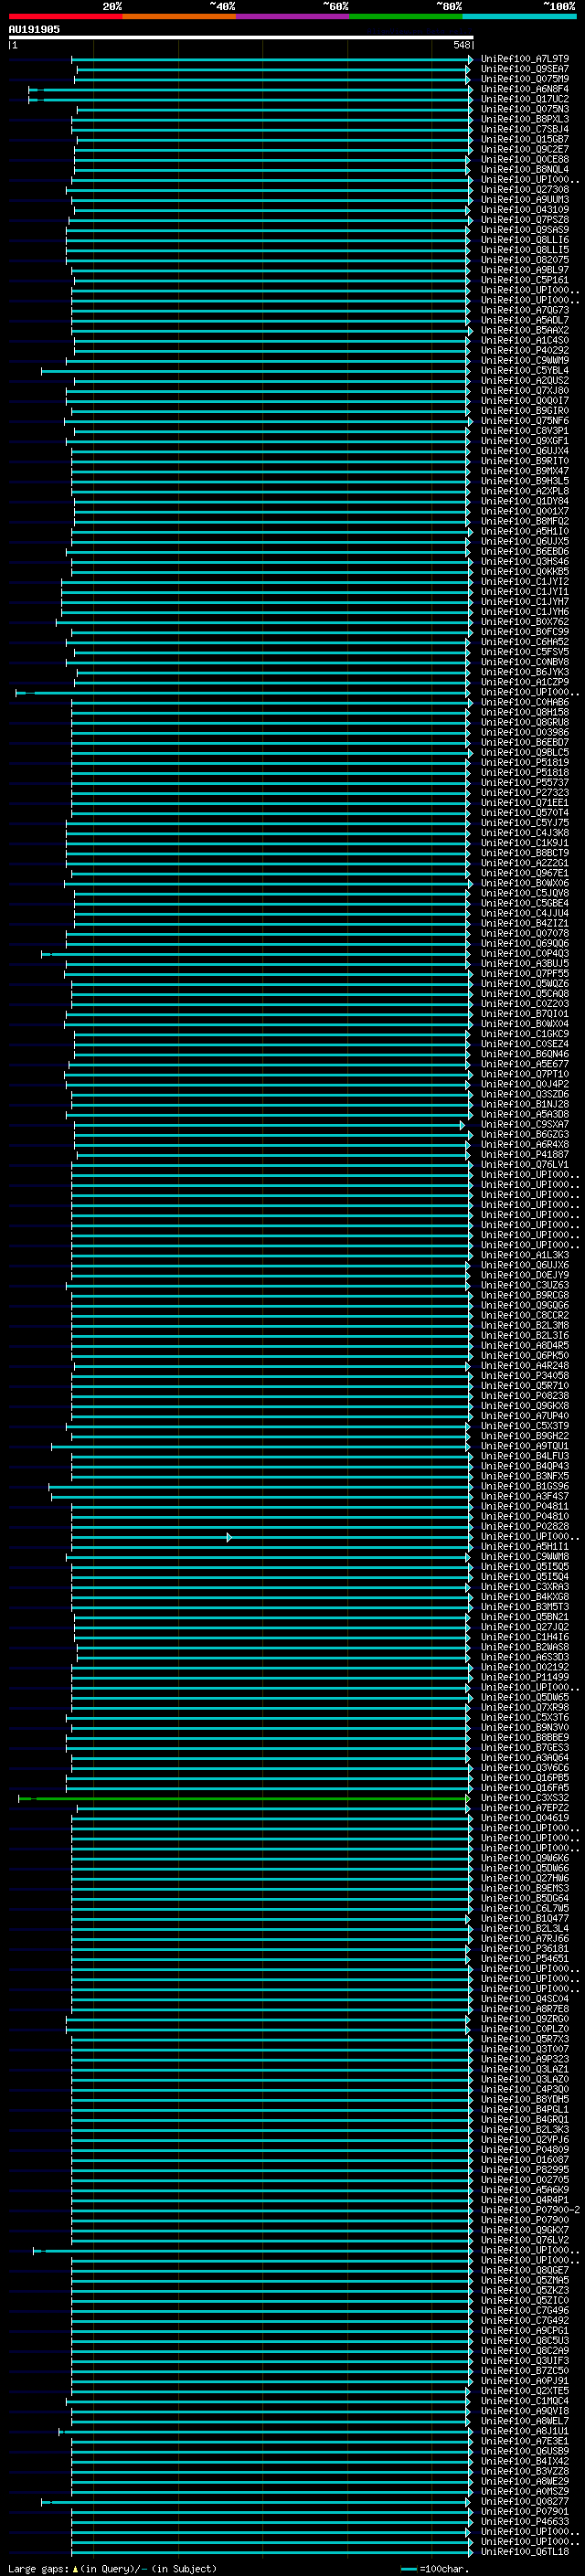Select the UniRef100_Q7PF55 label
Image resolution: width=585 pixels, height=2576 pixels.
[525, 974]
